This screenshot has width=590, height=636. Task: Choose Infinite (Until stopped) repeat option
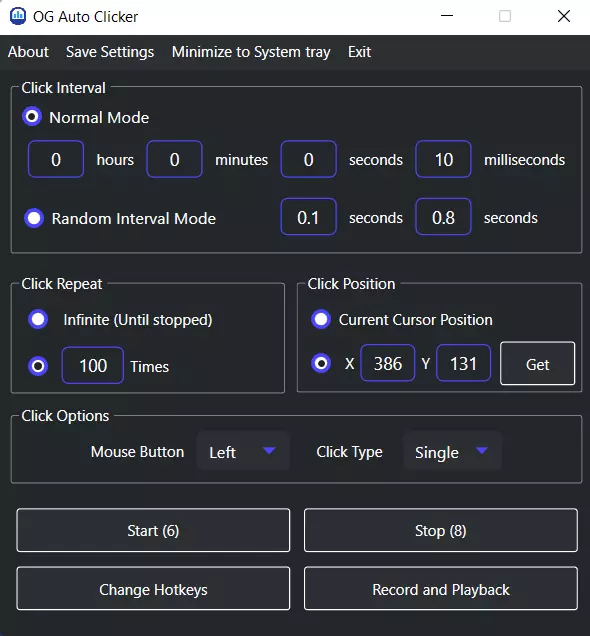(38, 319)
